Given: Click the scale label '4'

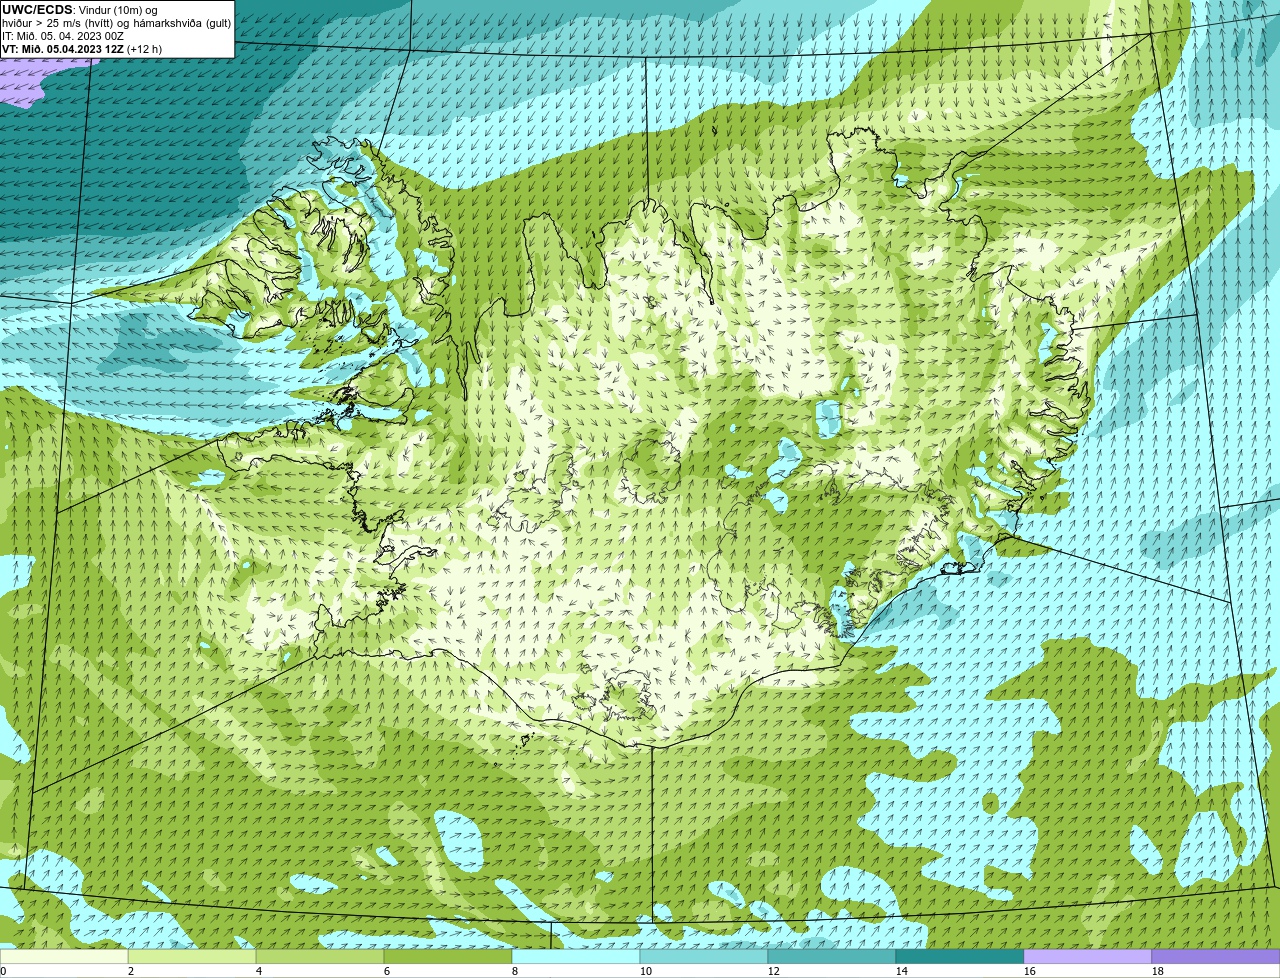Looking at the screenshot, I should (258, 971).
